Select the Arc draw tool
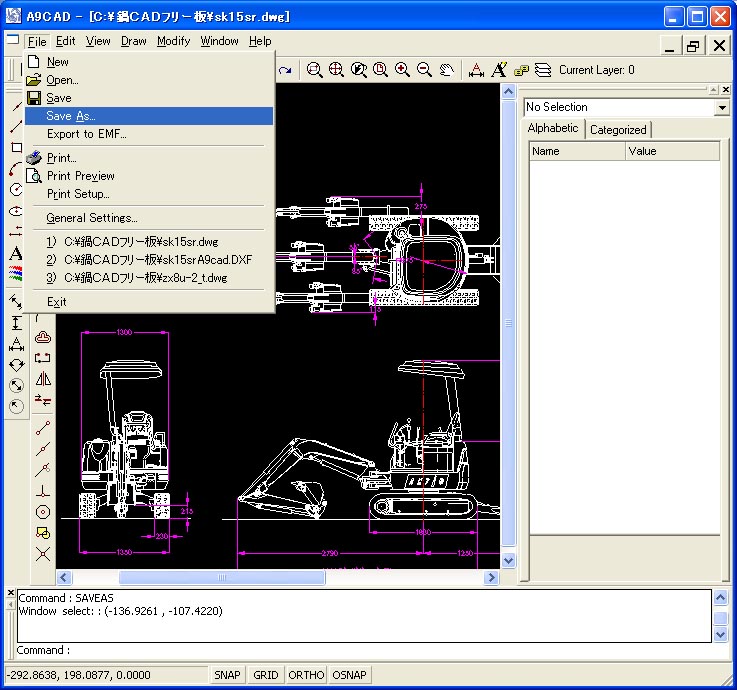The width and height of the screenshot is (737, 690). point(16,169)
